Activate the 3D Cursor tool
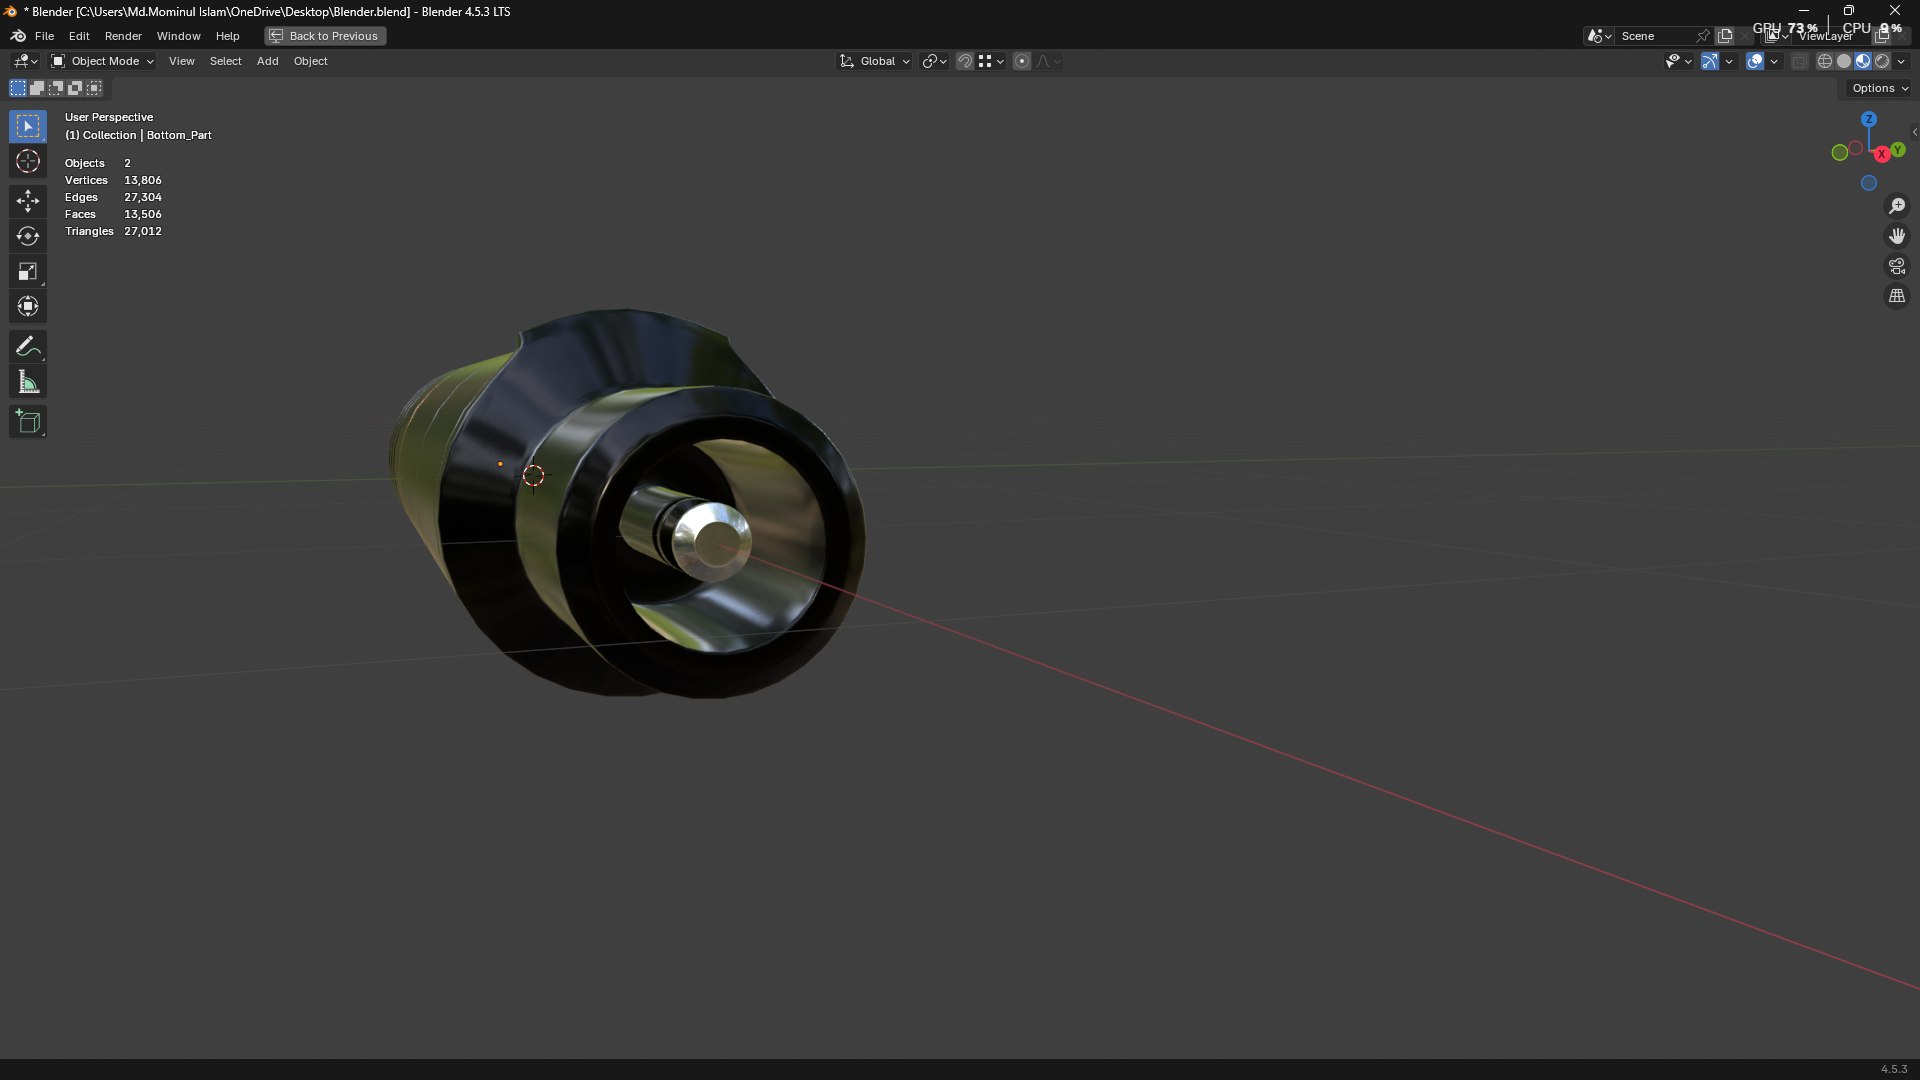The image size is (1920, 1080). (x=28, y=161)
